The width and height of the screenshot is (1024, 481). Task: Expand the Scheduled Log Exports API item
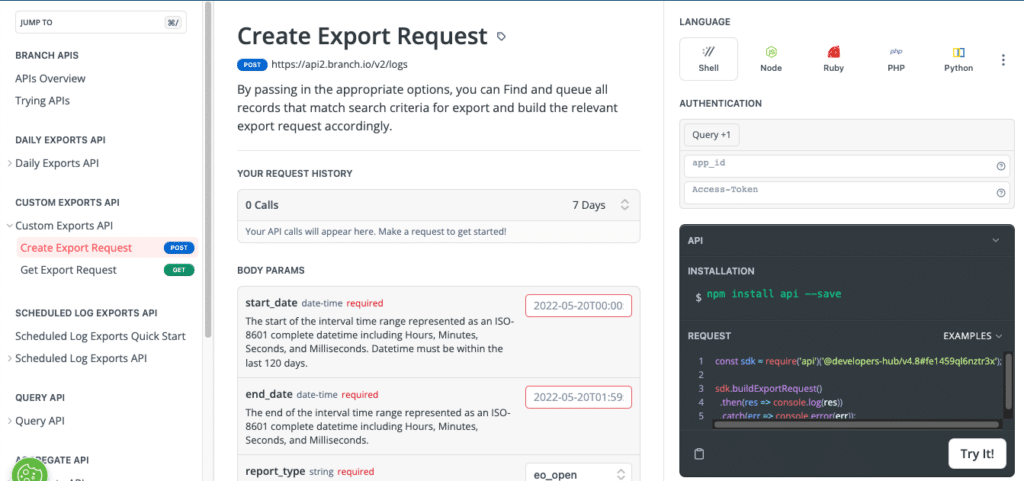(9, 358)
